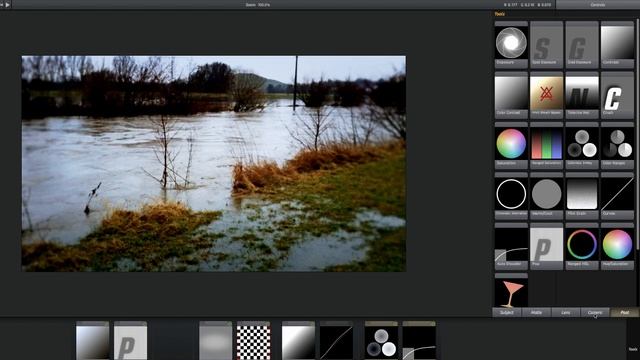The image size is (640, 360).
Task: Select the Ranged HSL rainbow ring tool
Action: click(x=582, y=247)
